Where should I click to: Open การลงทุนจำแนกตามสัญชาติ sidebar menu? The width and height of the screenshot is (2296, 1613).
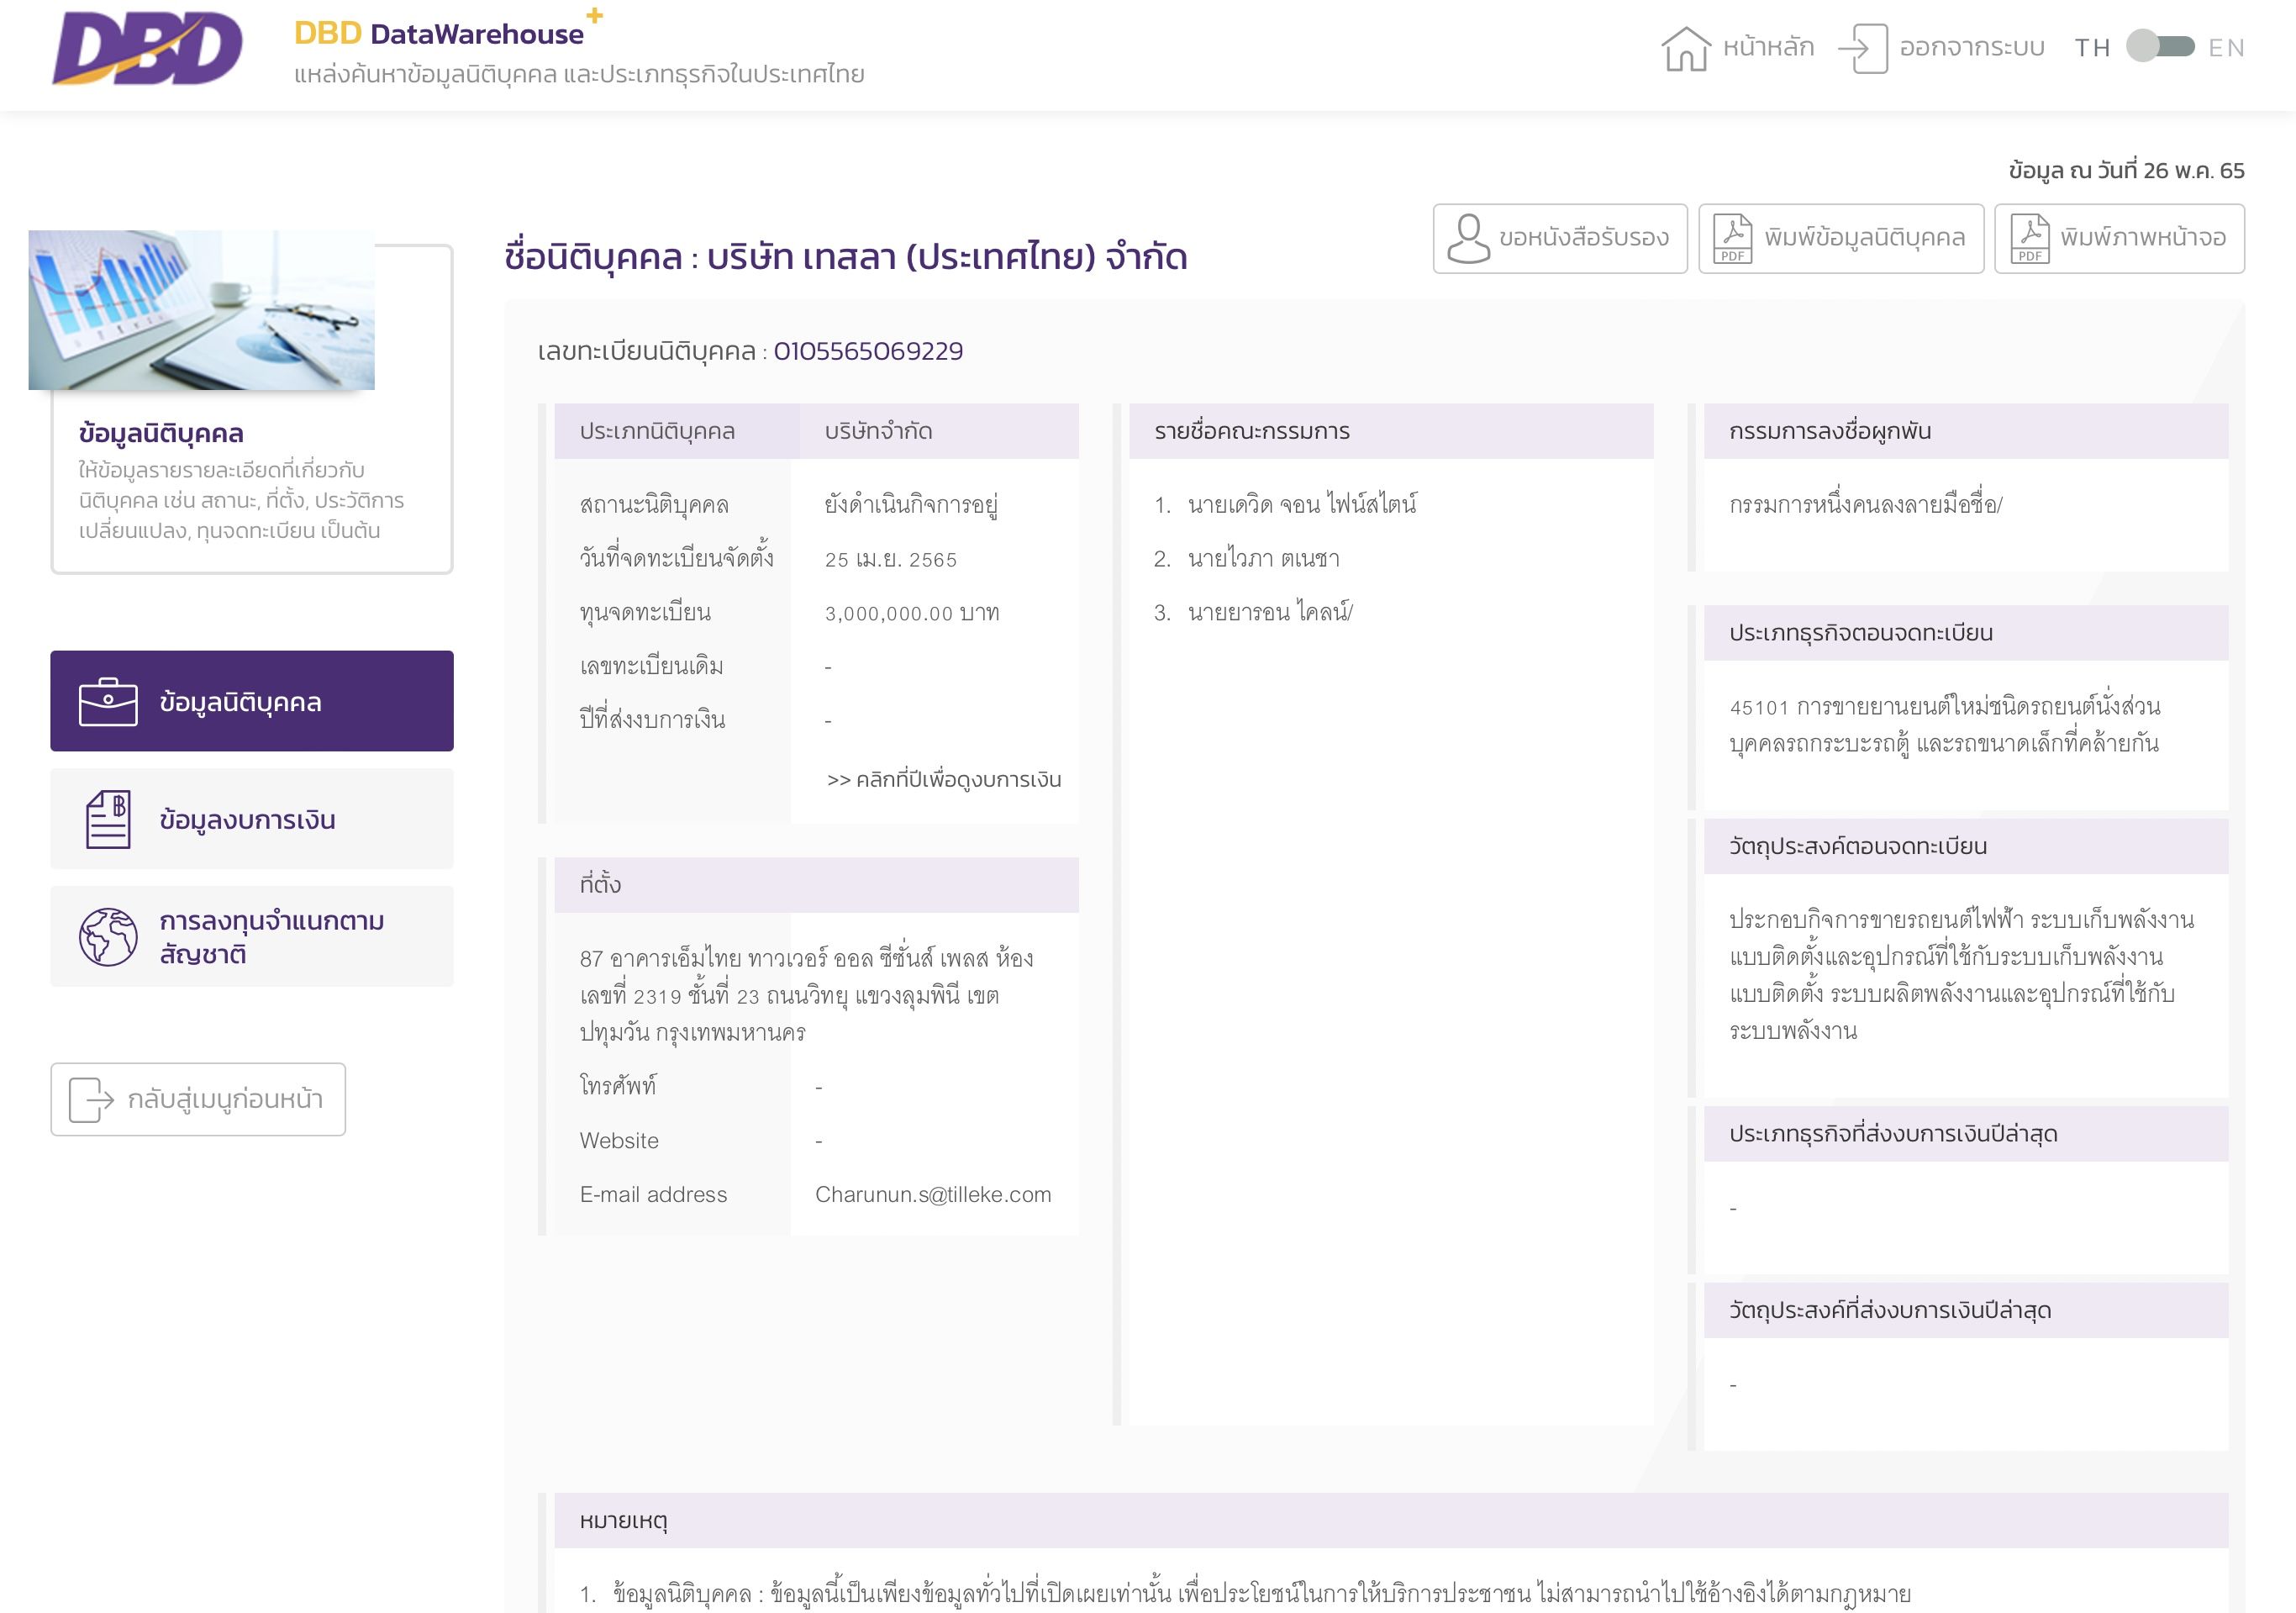point(252,937)
